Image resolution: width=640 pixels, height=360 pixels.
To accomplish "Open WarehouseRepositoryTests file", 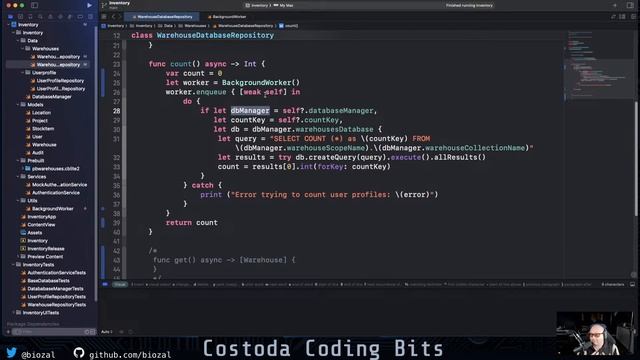I will click(56, 304).
